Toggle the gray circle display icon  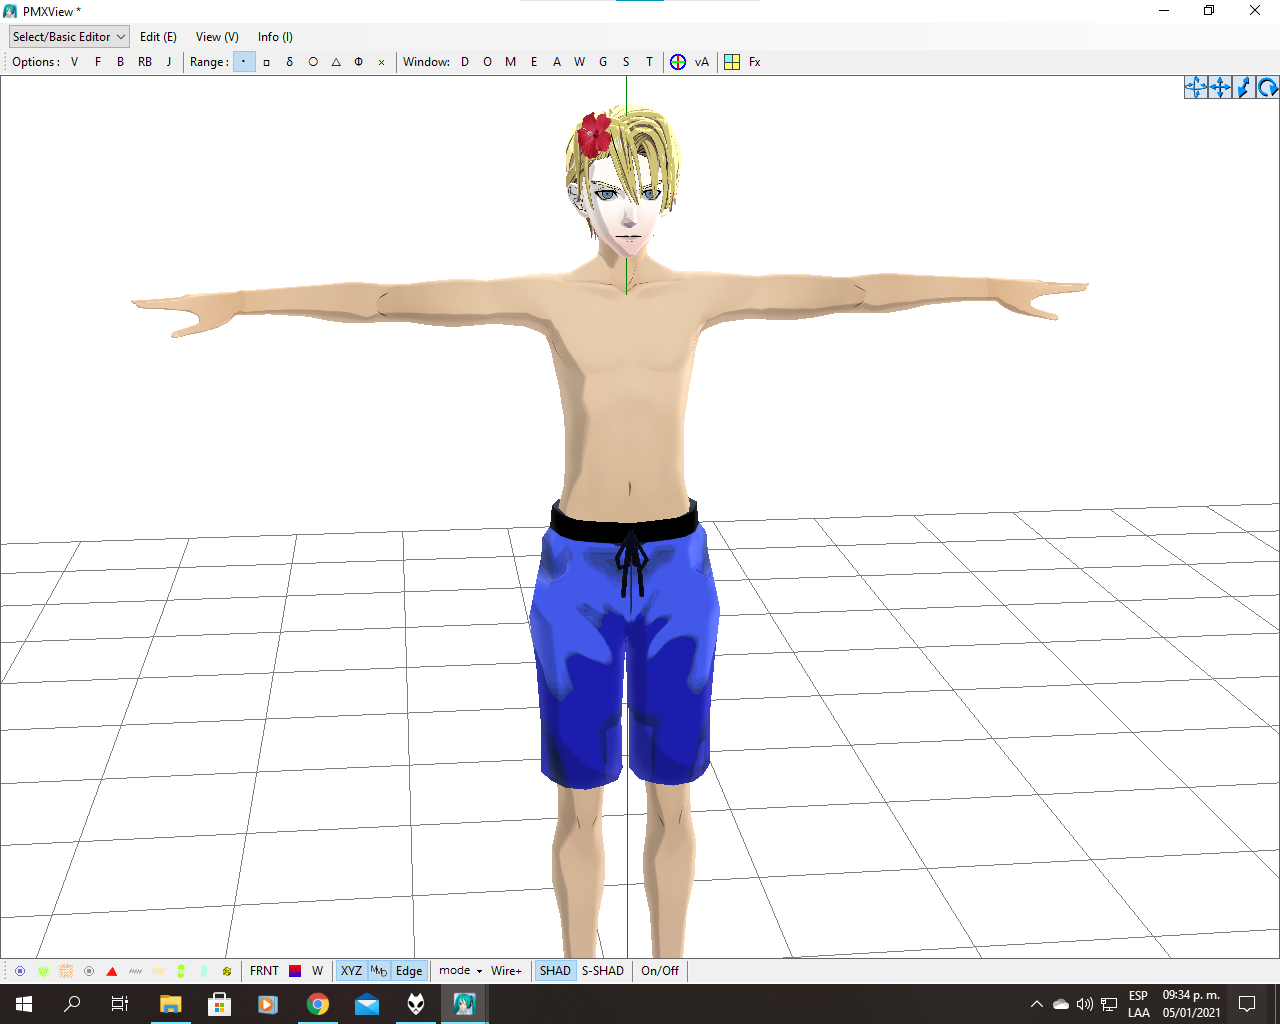pos(89,971)
